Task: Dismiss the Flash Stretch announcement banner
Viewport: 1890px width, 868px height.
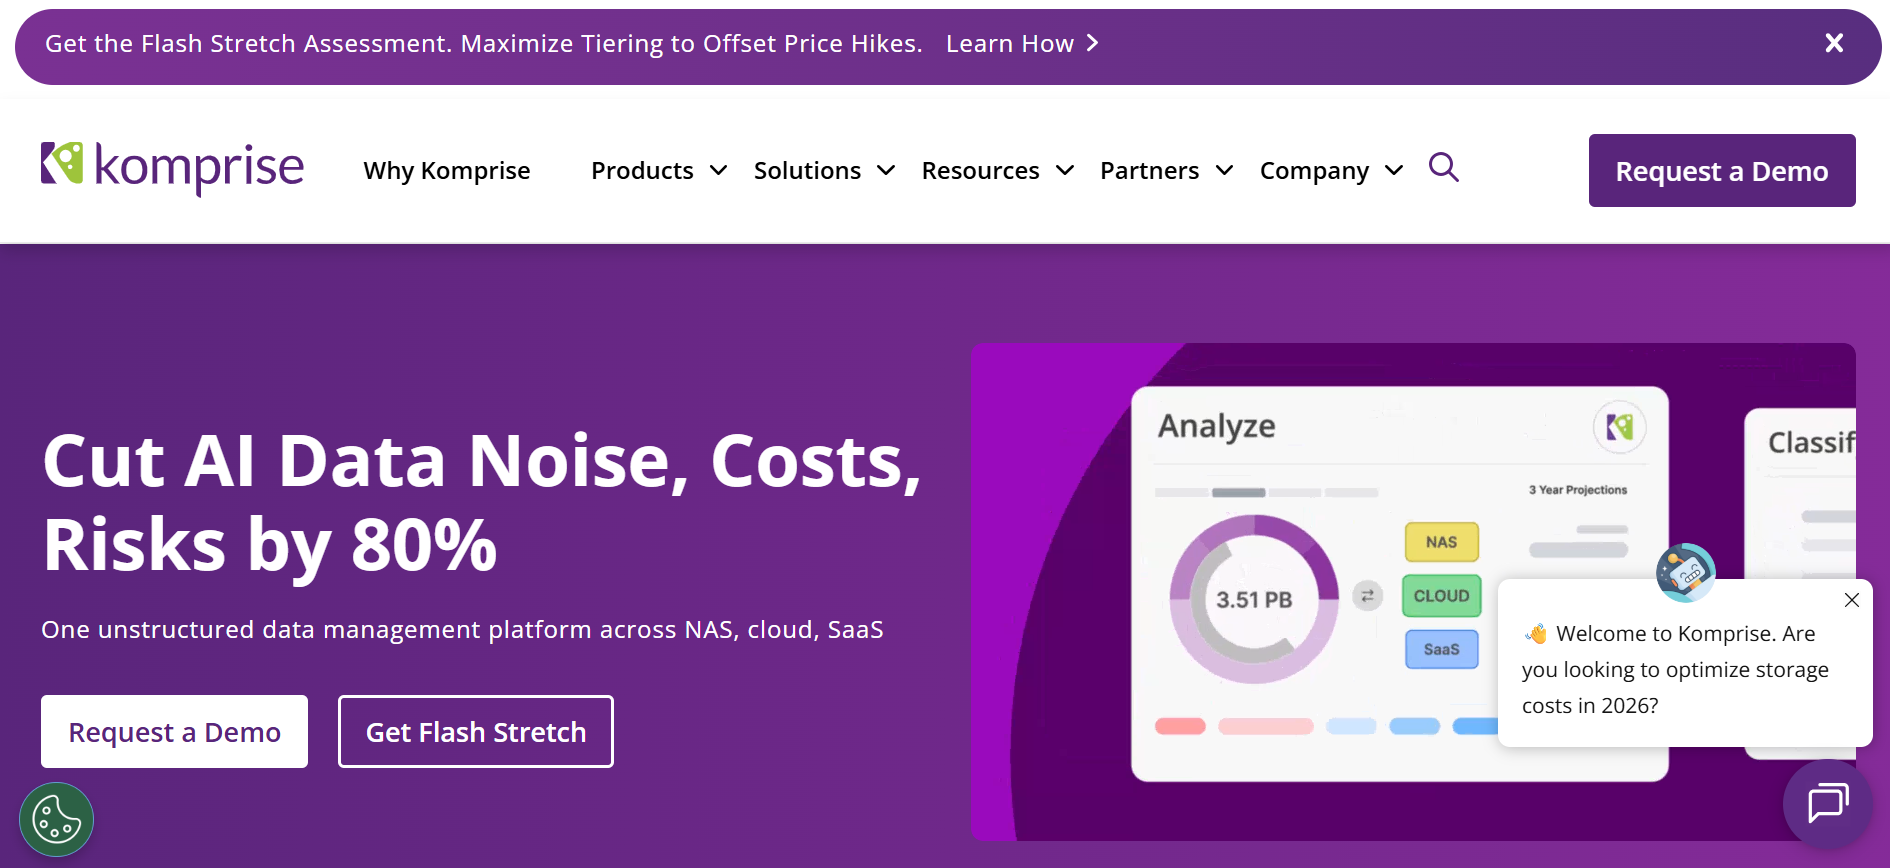Action: [1833, 42]
